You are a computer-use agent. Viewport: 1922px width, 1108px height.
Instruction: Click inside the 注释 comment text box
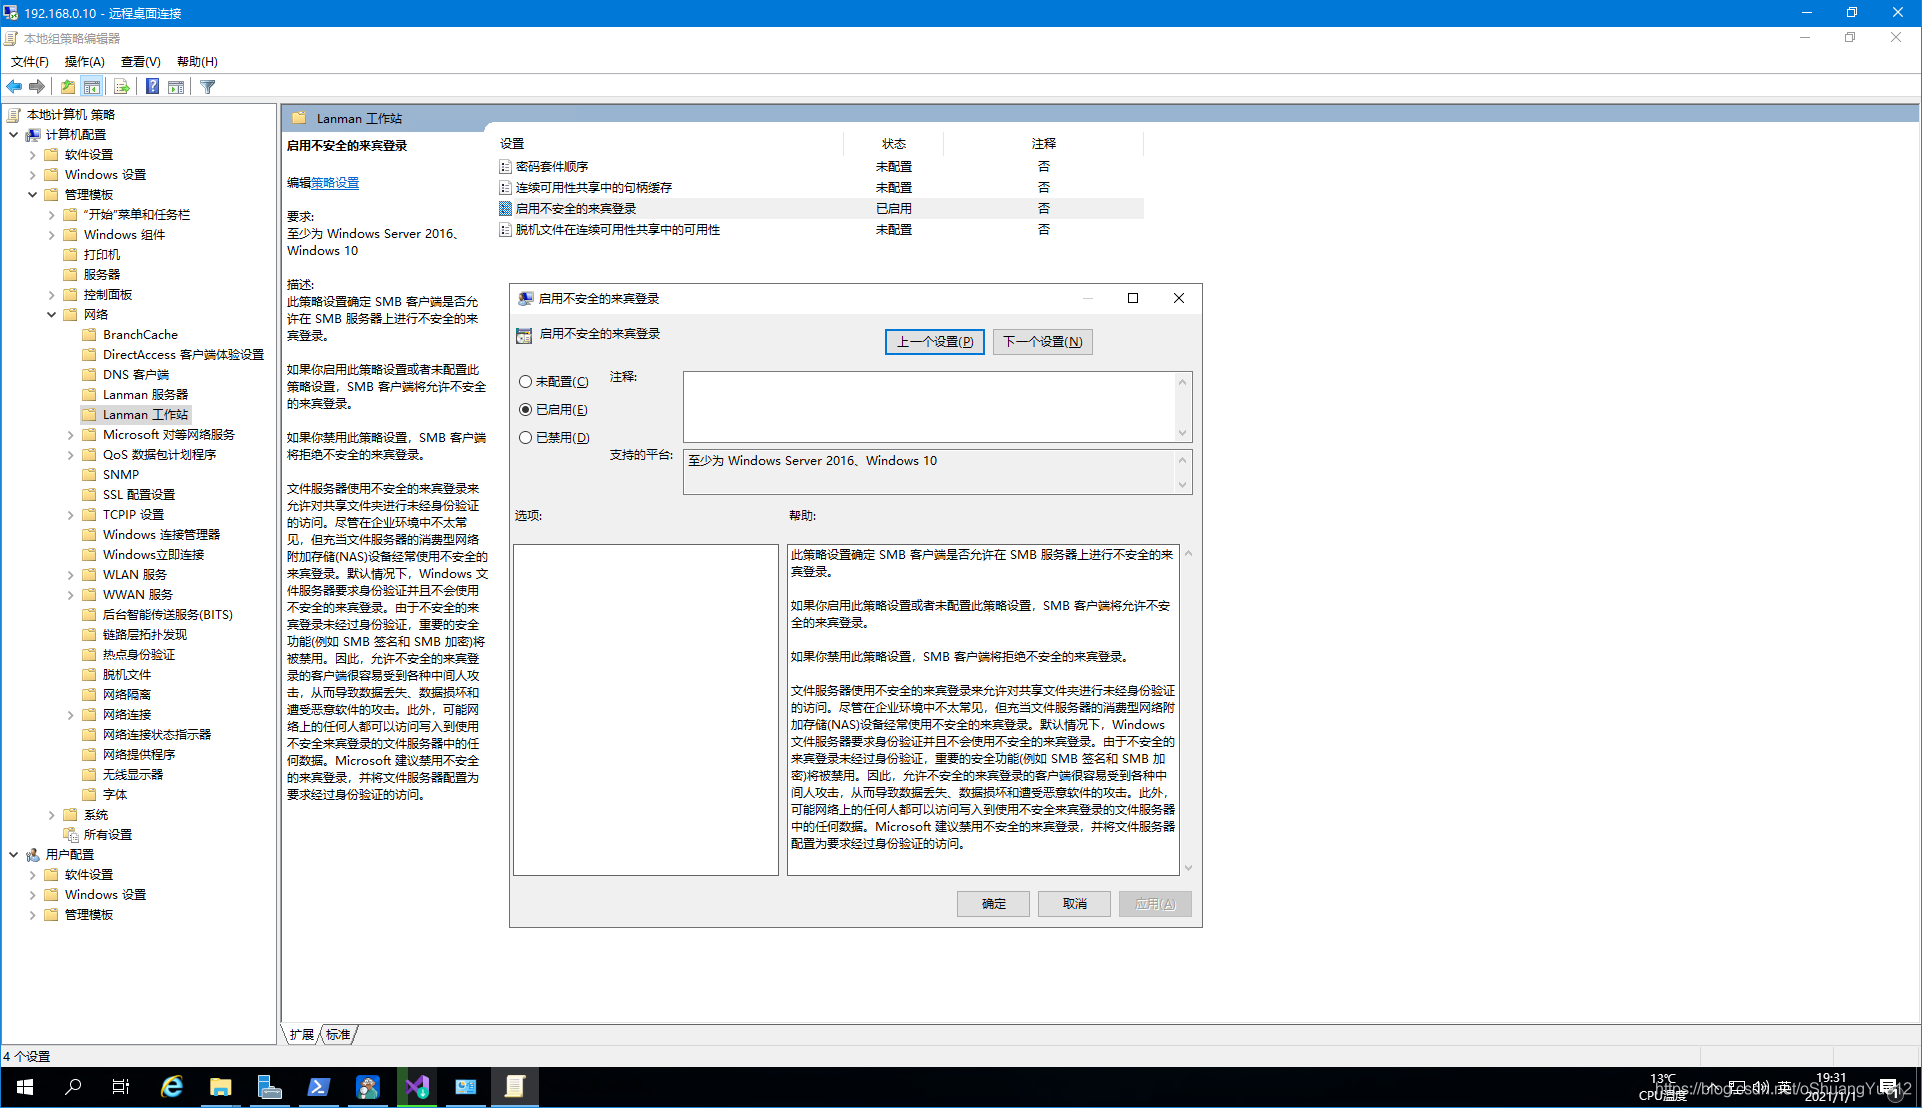(x=928, y=406)
